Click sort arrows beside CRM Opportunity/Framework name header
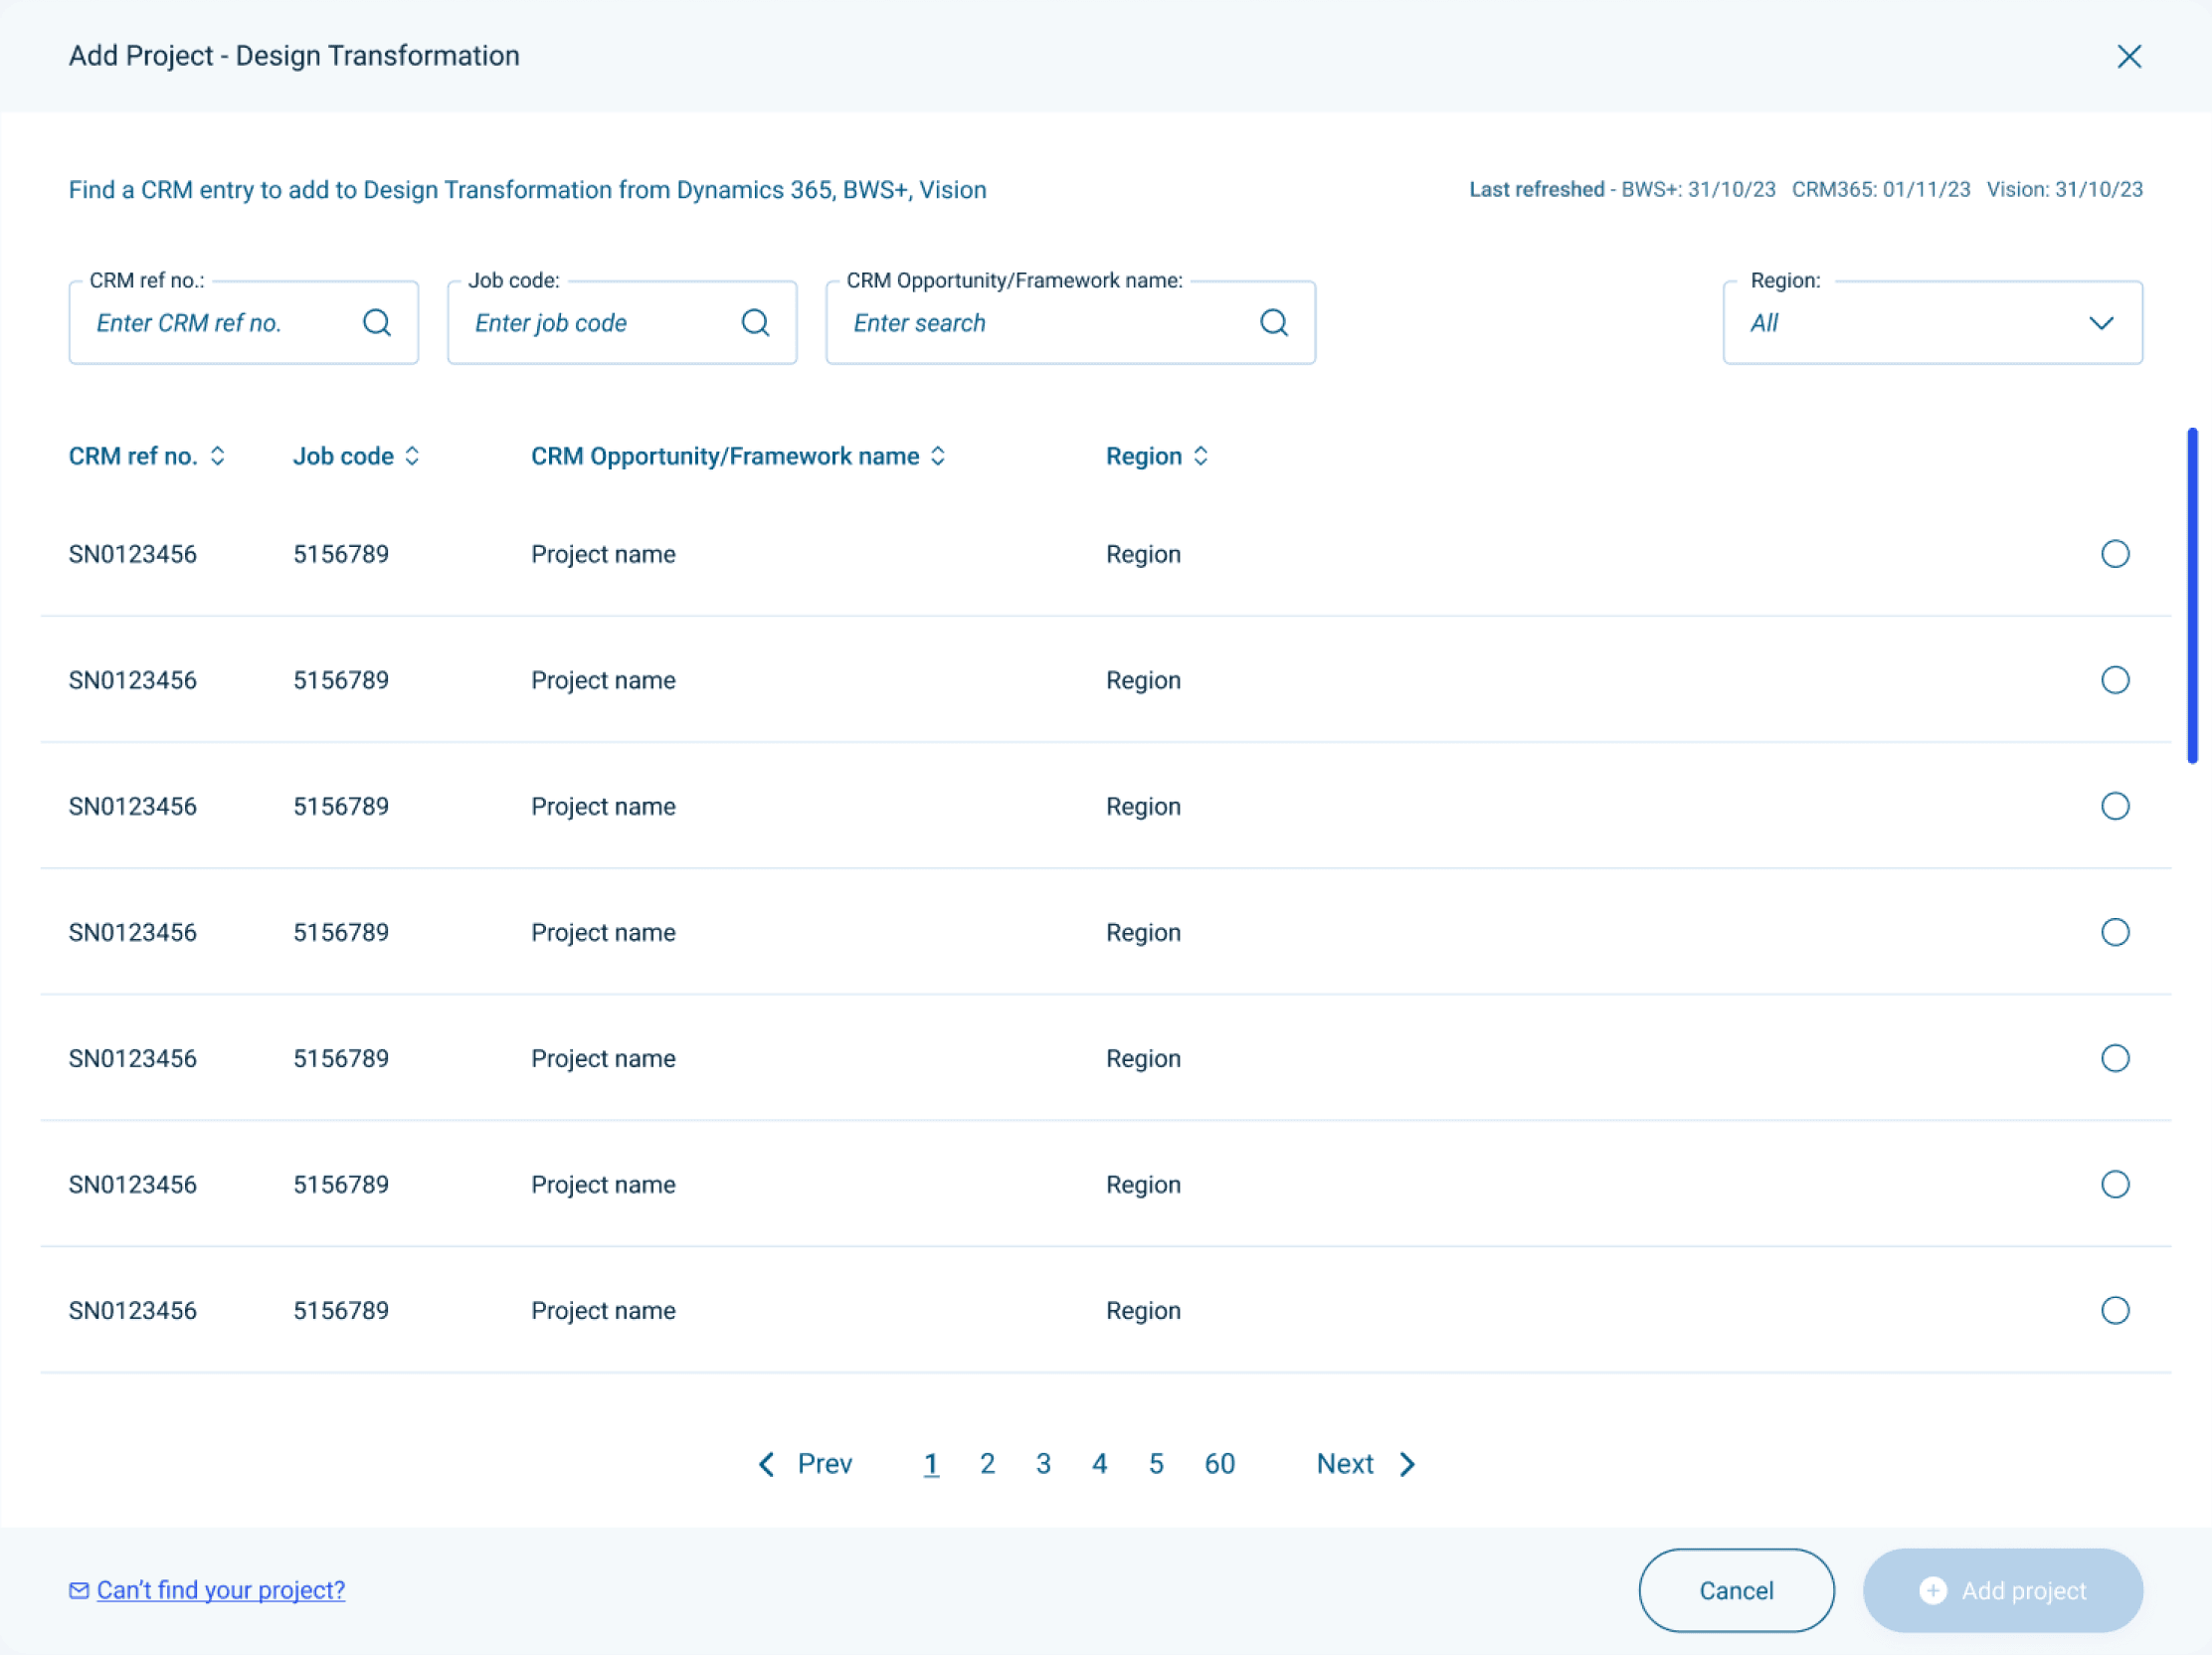The width and height of the screenshot is (2212, 1655). (938, 456)
